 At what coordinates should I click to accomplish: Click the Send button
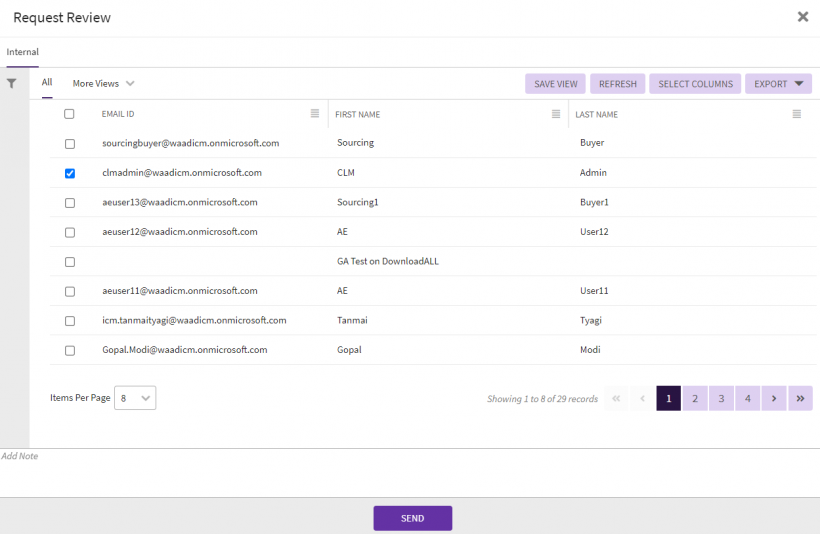point(412,518)
